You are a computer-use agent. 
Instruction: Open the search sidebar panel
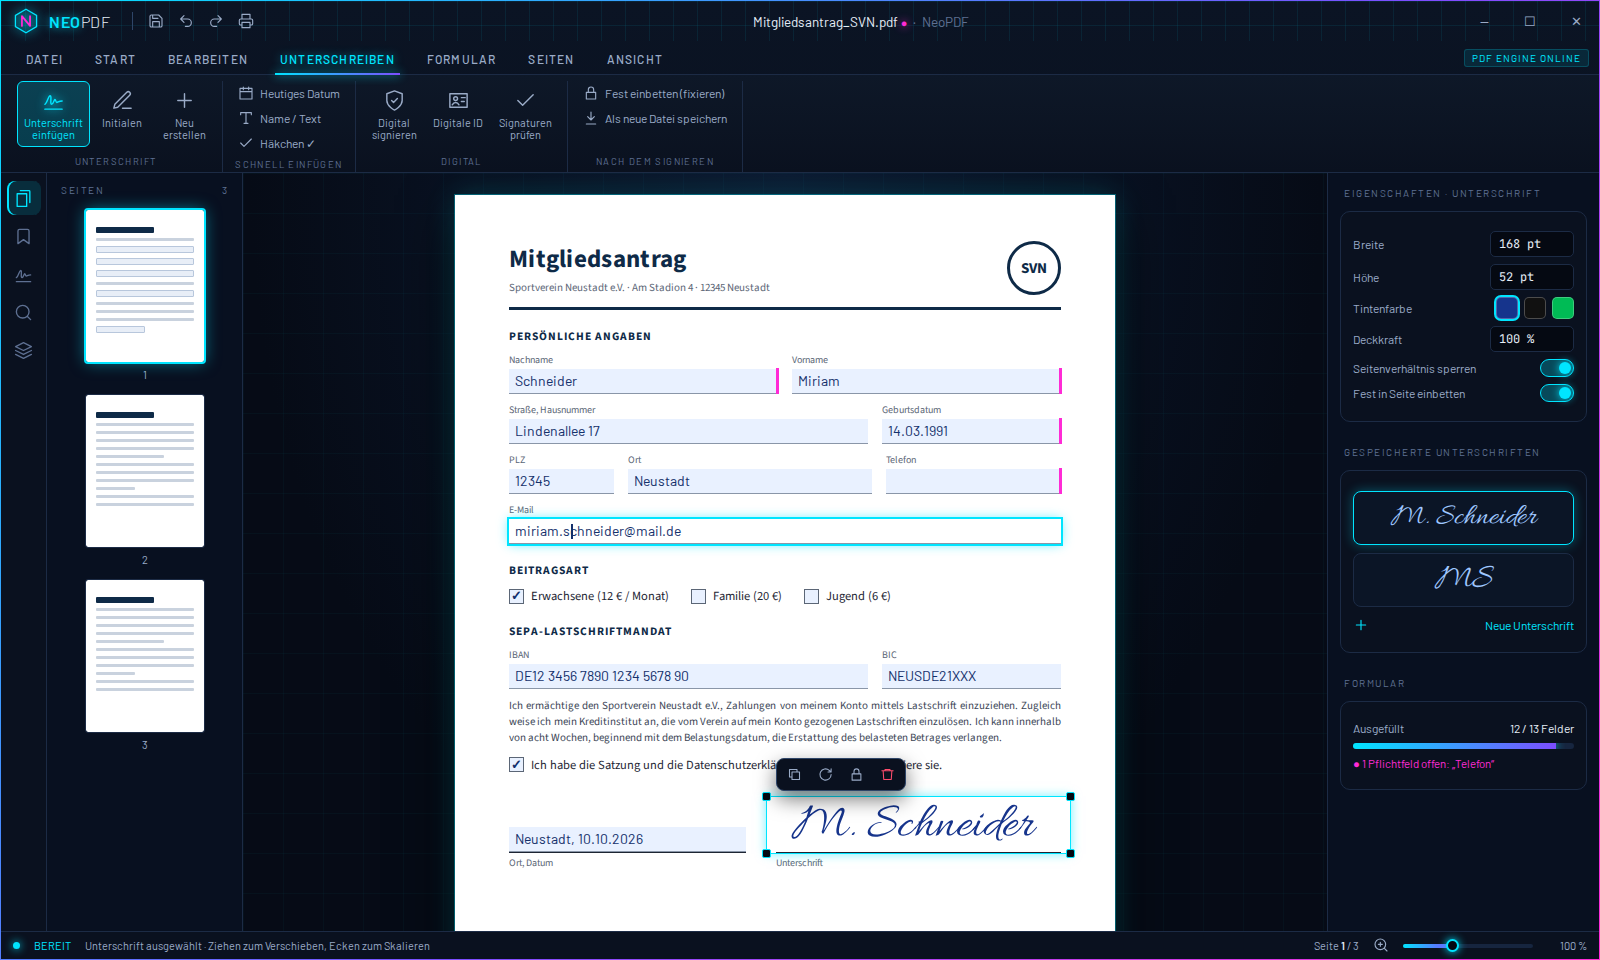[x=24, y=313]
